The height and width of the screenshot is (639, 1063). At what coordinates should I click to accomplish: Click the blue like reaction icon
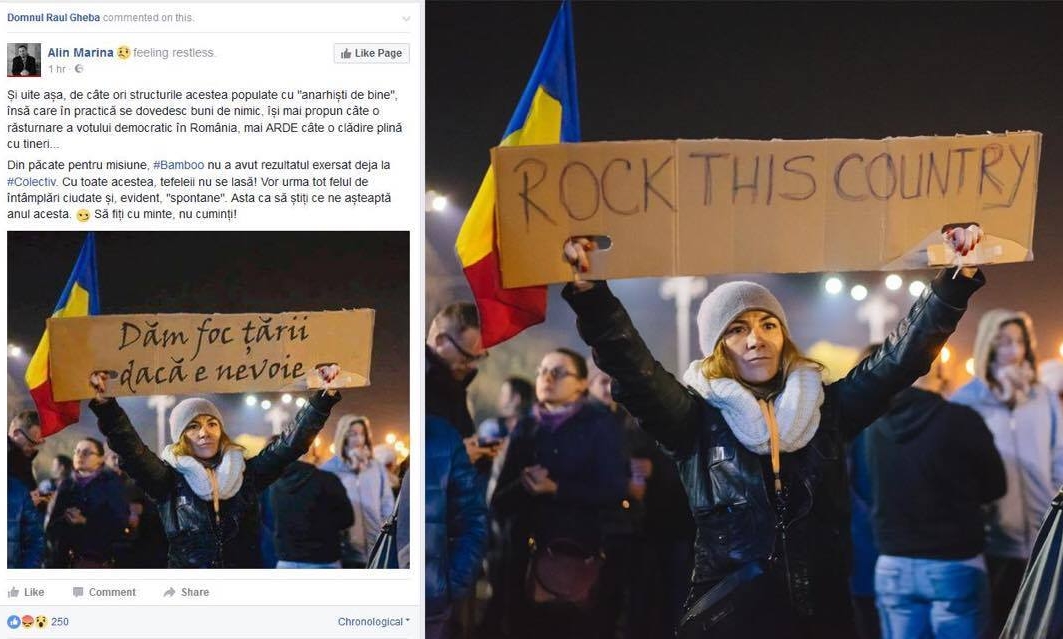14,621
